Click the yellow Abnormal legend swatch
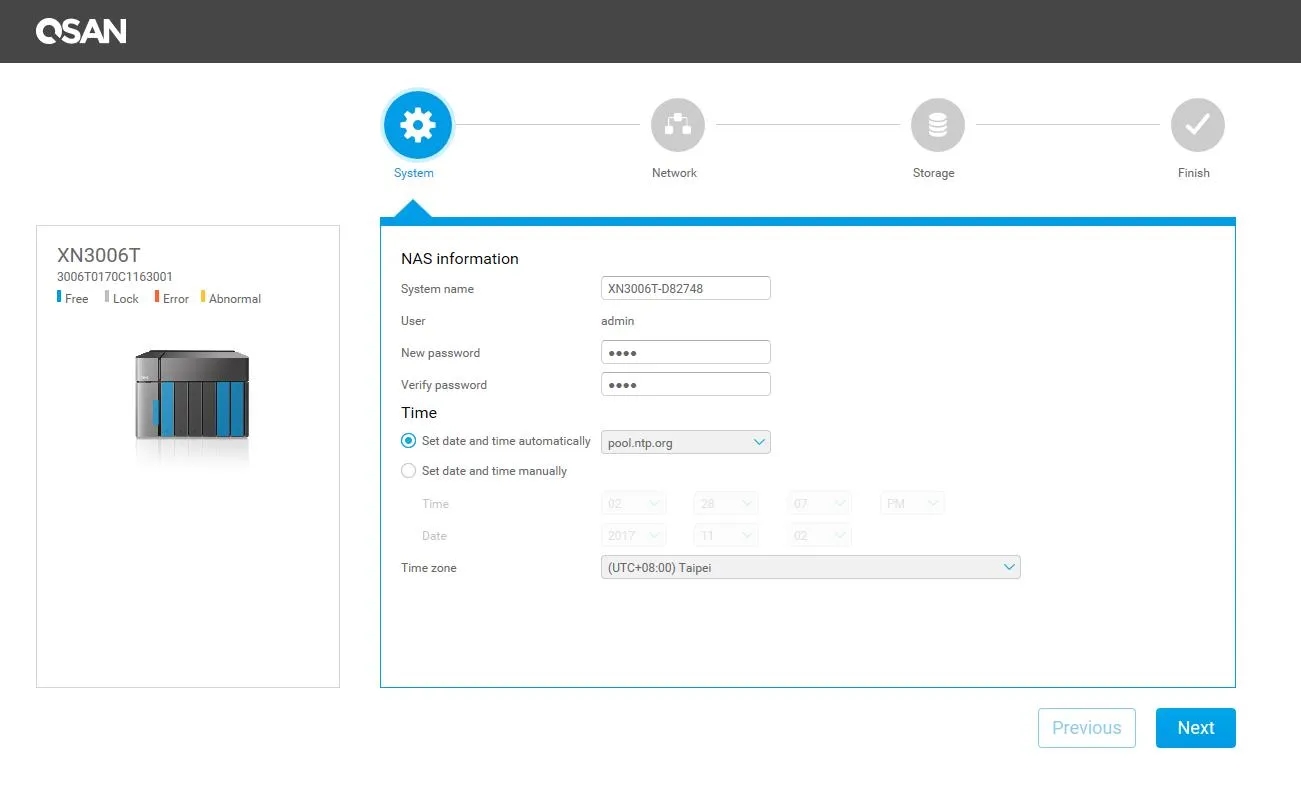The height and width of the screenshot is (798, 1301). (x=203, y=297)
